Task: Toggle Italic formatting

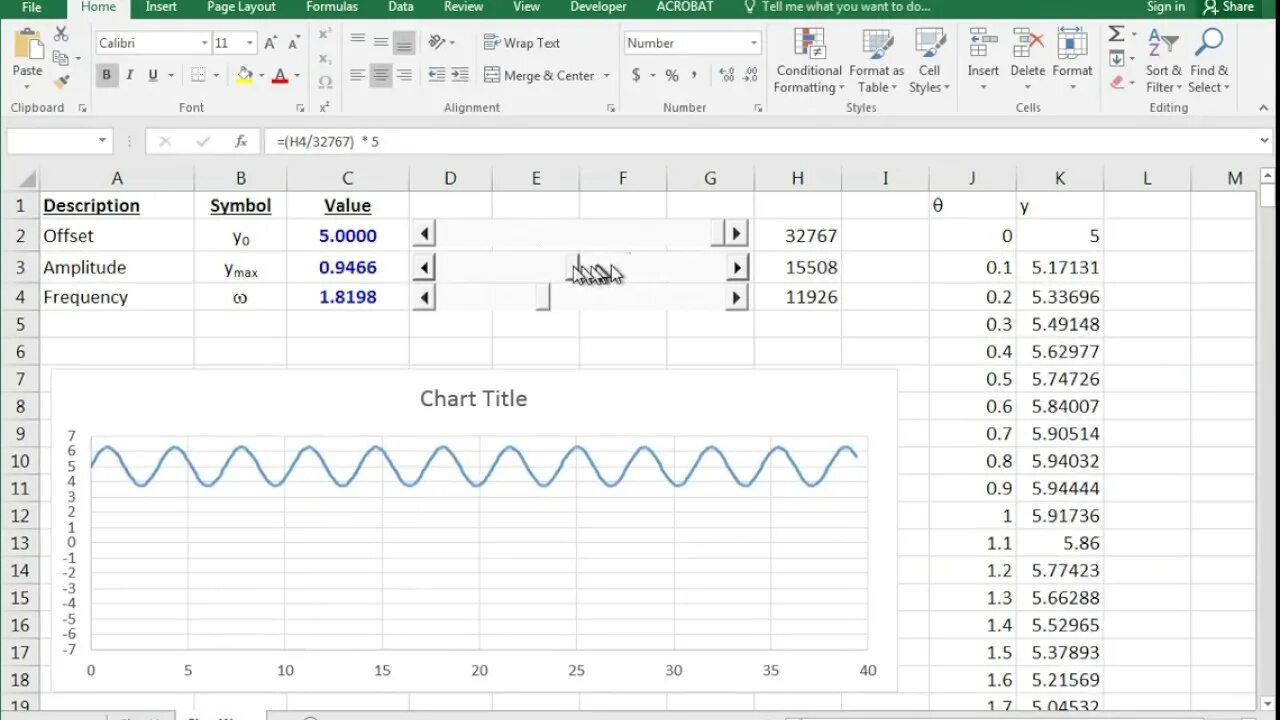Action: click(130, 75)
